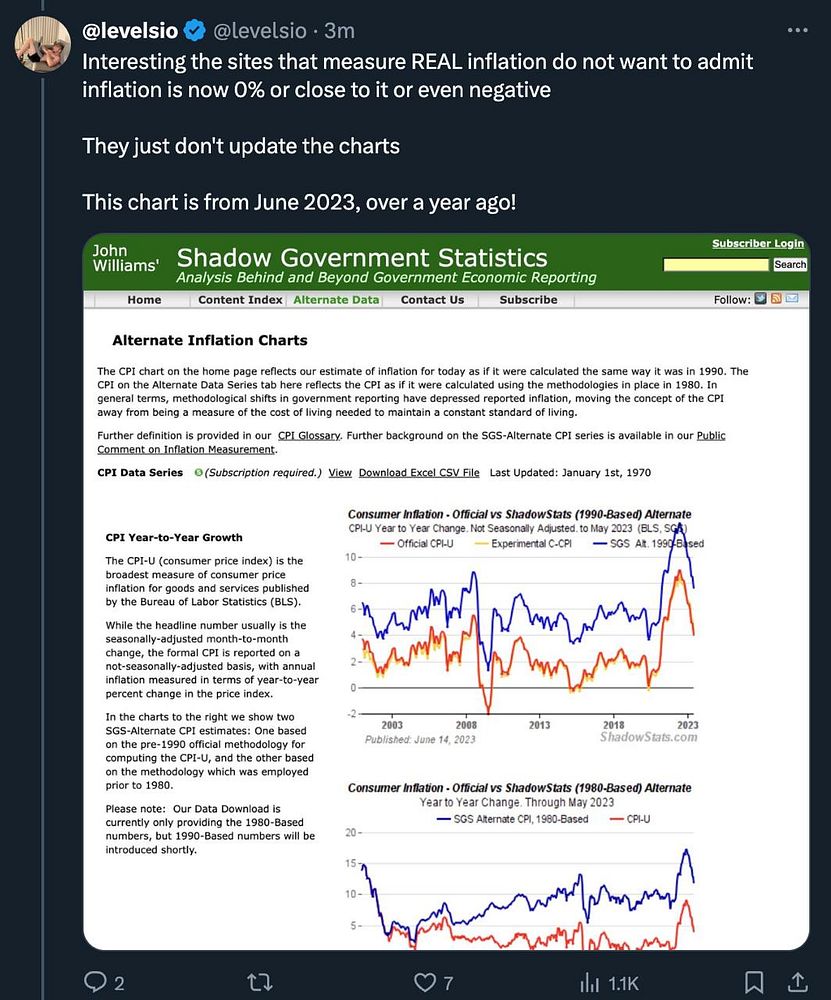The image size is (831, 1000).
Task: Open the tweet's more options menu
Action: click(797, 30)
